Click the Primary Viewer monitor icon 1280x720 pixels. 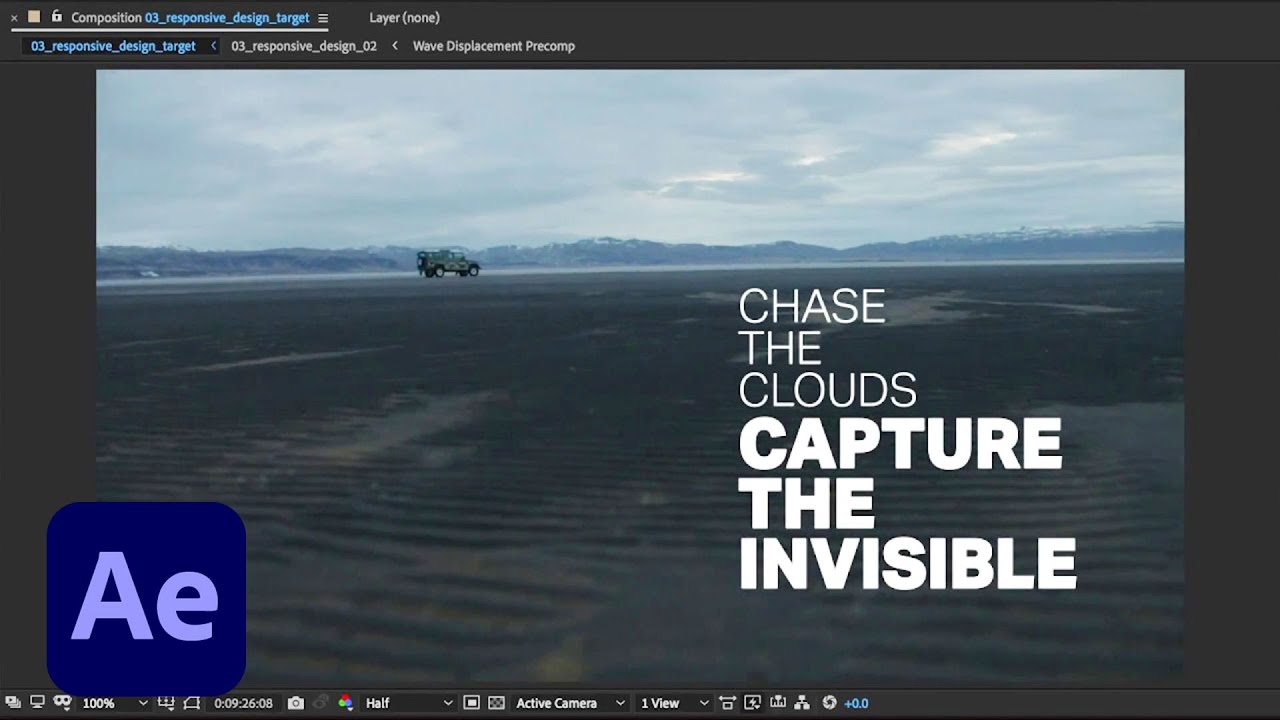pyautogui.click(x=37, y=703)
